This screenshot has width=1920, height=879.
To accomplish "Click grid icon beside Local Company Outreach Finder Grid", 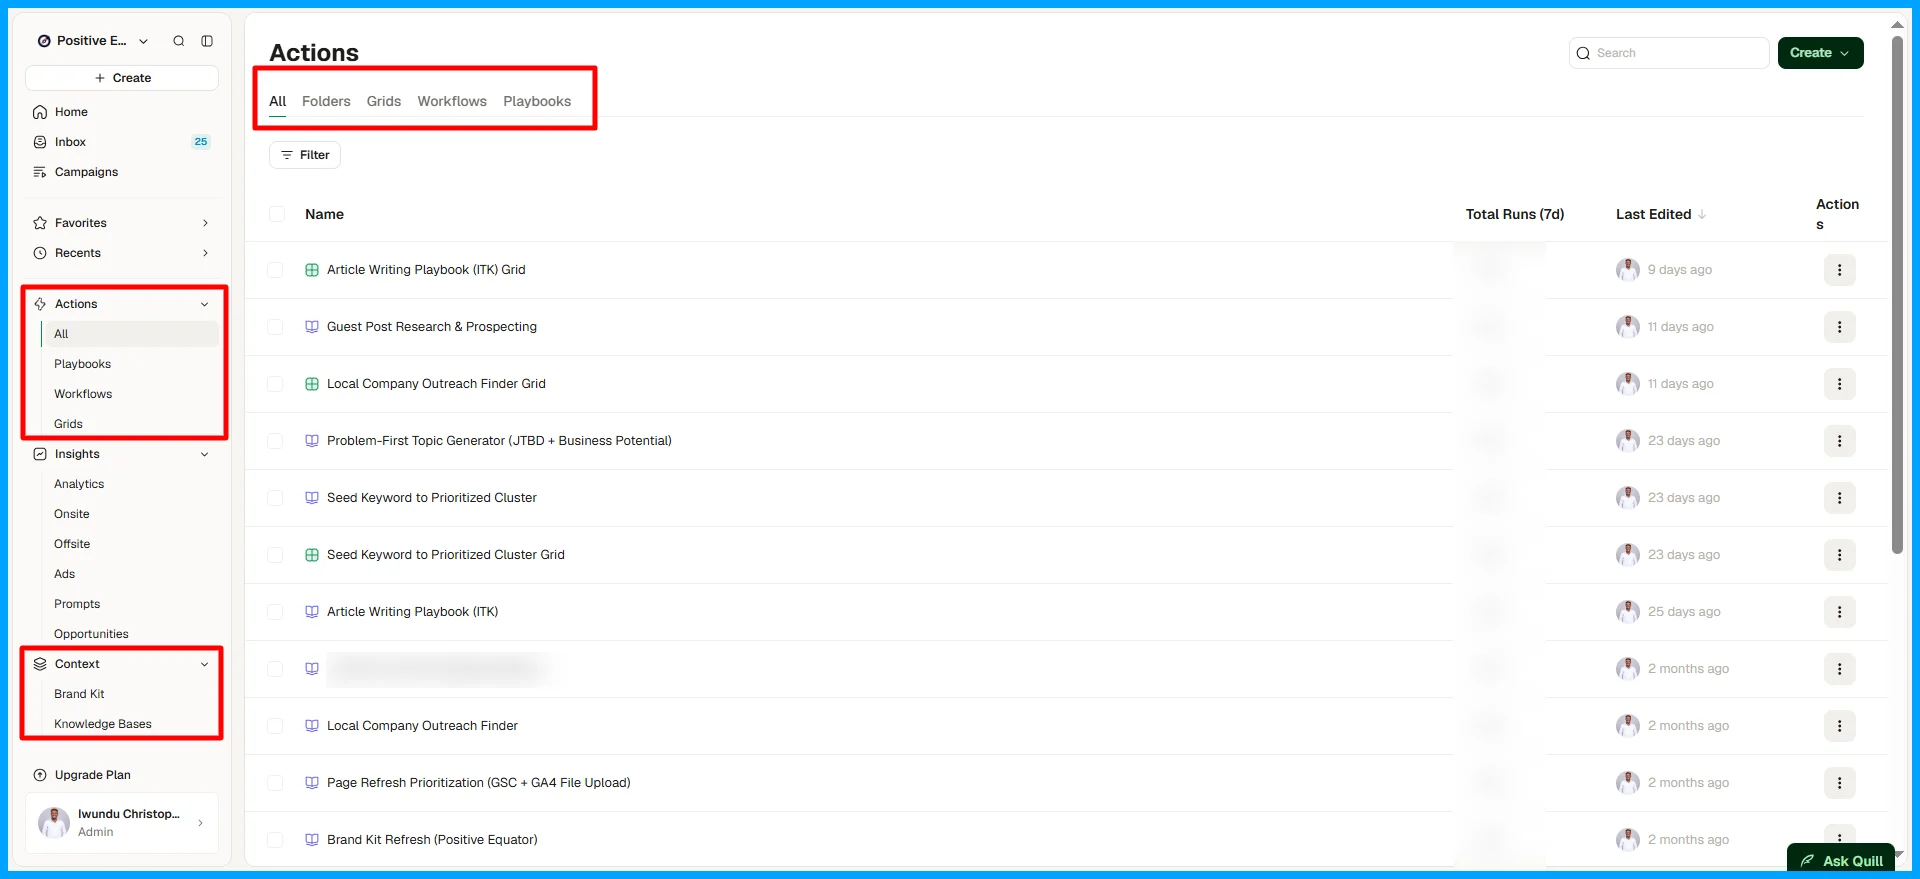I will 312,384.
